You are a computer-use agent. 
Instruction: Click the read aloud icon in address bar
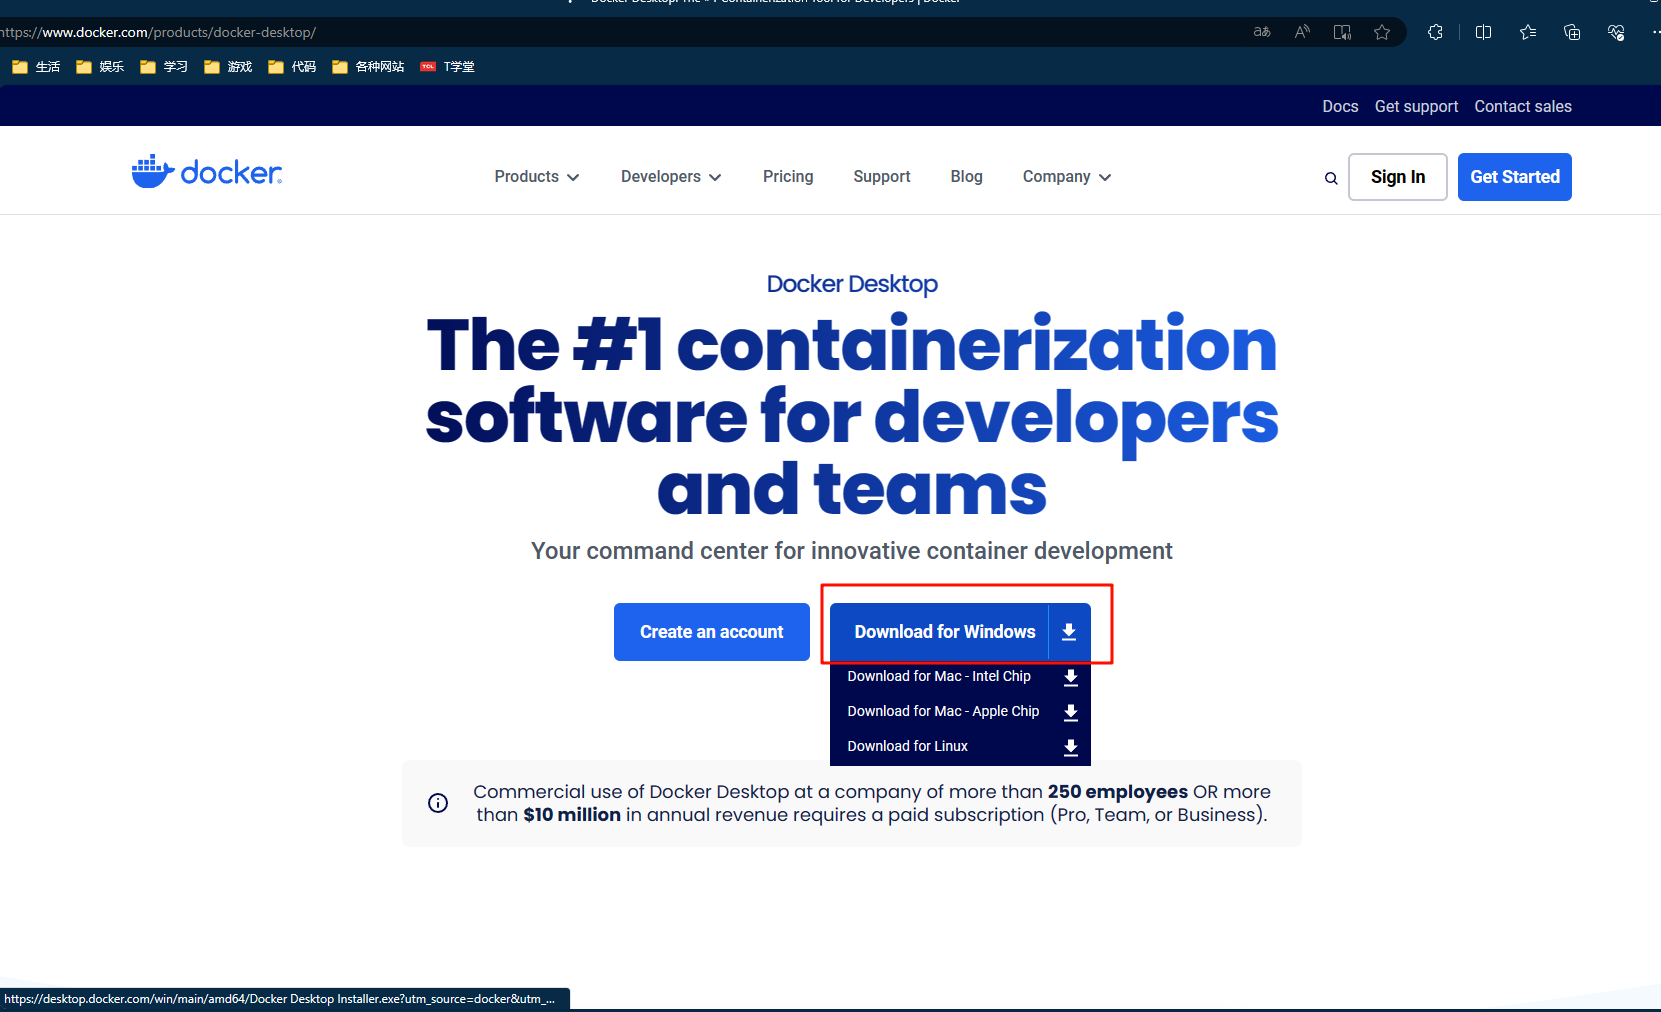coord(1302,32)
